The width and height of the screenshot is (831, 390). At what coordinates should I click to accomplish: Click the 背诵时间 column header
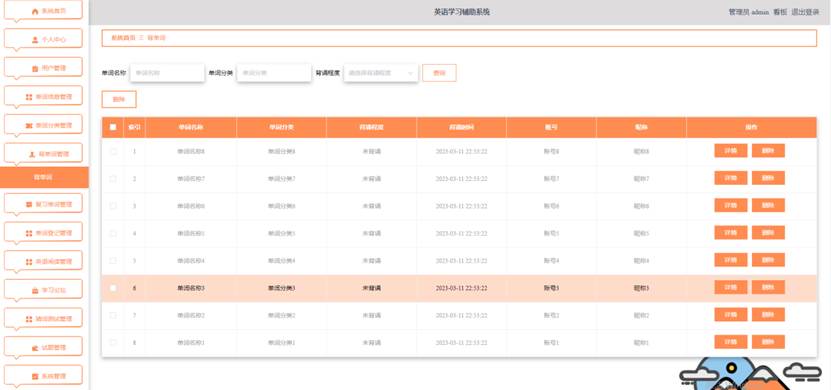coord(462,128)
